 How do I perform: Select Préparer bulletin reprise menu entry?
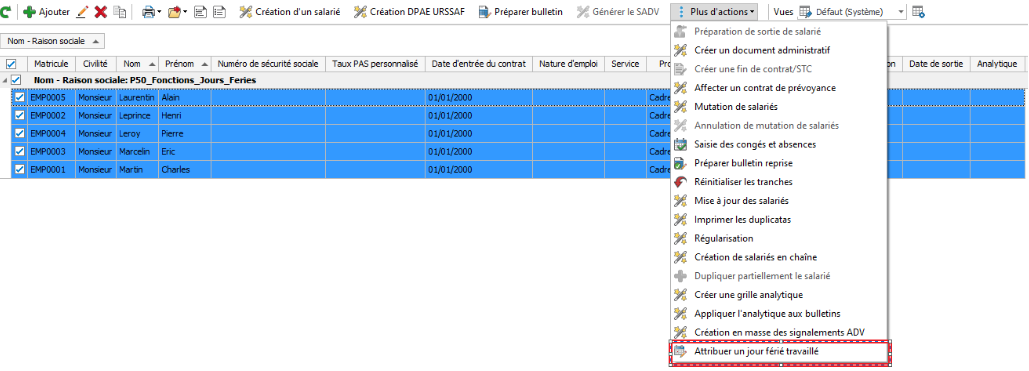coord(778,163)
